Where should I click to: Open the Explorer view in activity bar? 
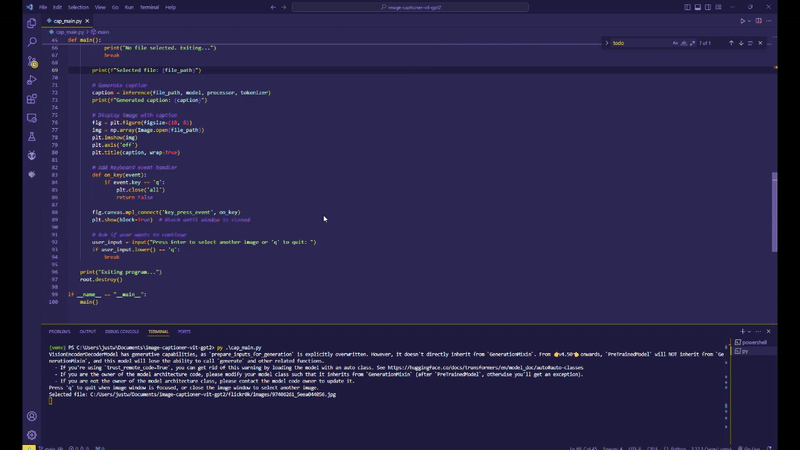click(32, 23)
